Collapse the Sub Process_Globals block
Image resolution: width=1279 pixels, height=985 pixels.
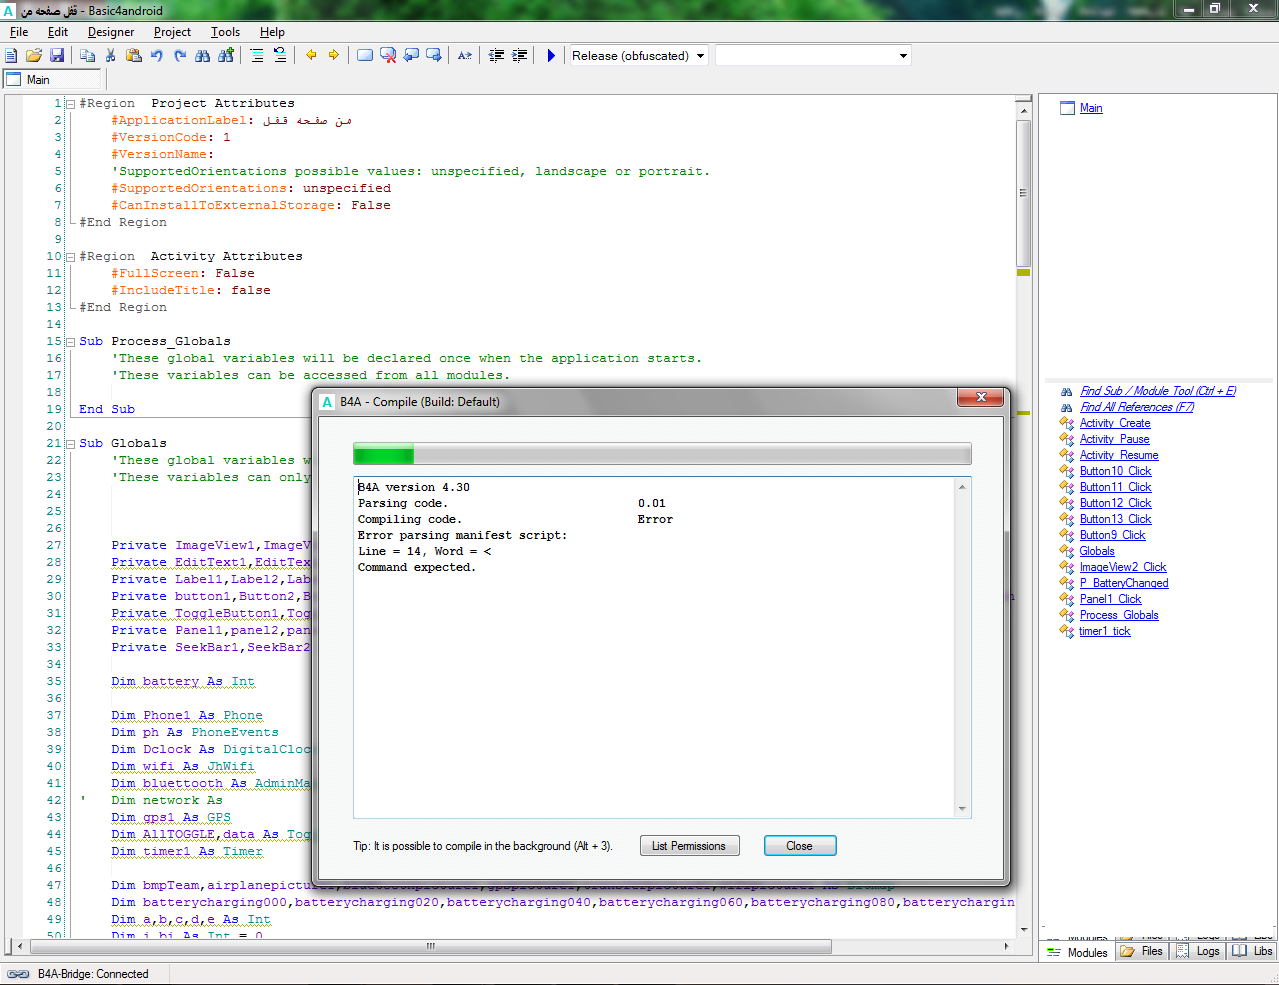pyautogui.click(x=70, y=342)
